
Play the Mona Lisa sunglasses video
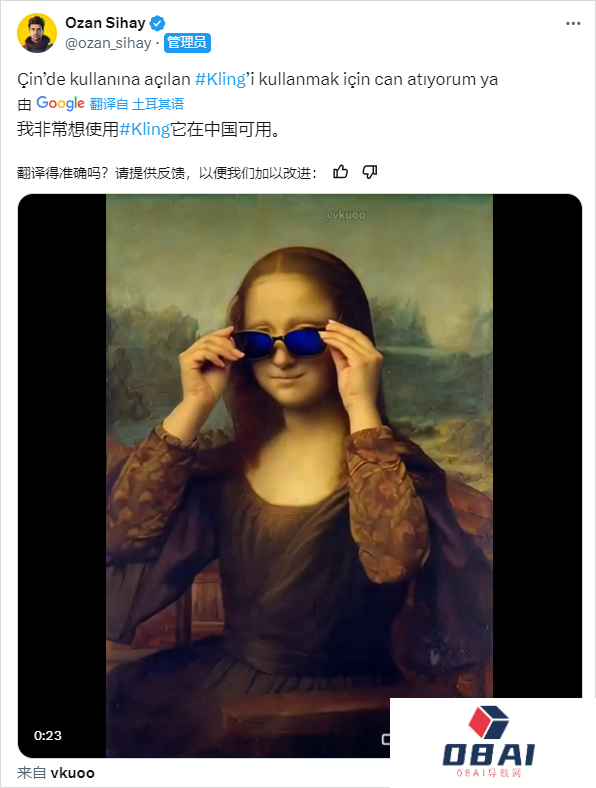click(x=300, y=475)
